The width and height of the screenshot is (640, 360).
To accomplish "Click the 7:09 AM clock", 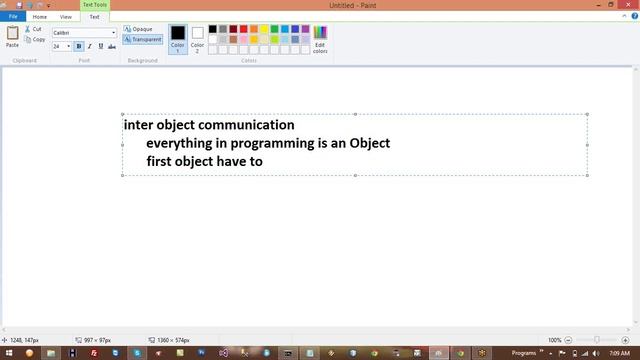I will point(620,353).
